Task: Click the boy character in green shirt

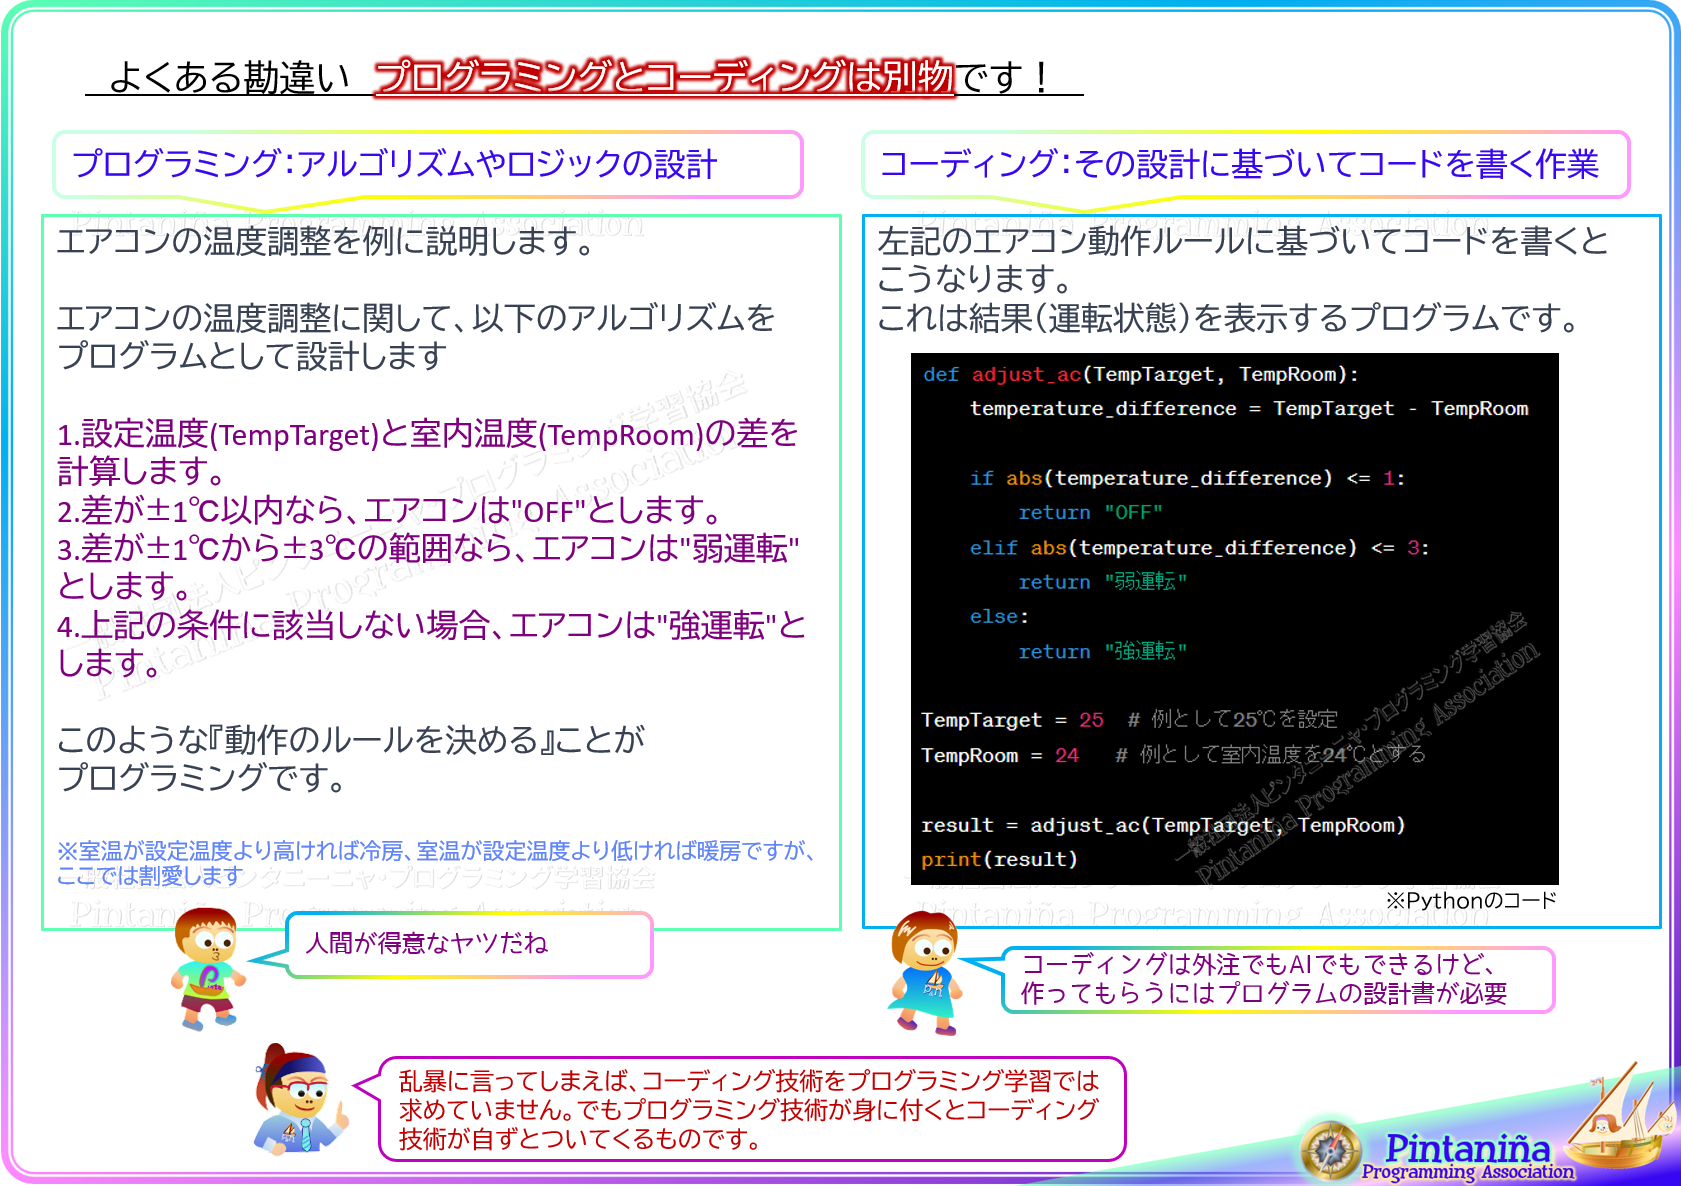Action: click(x=207, y=969)
